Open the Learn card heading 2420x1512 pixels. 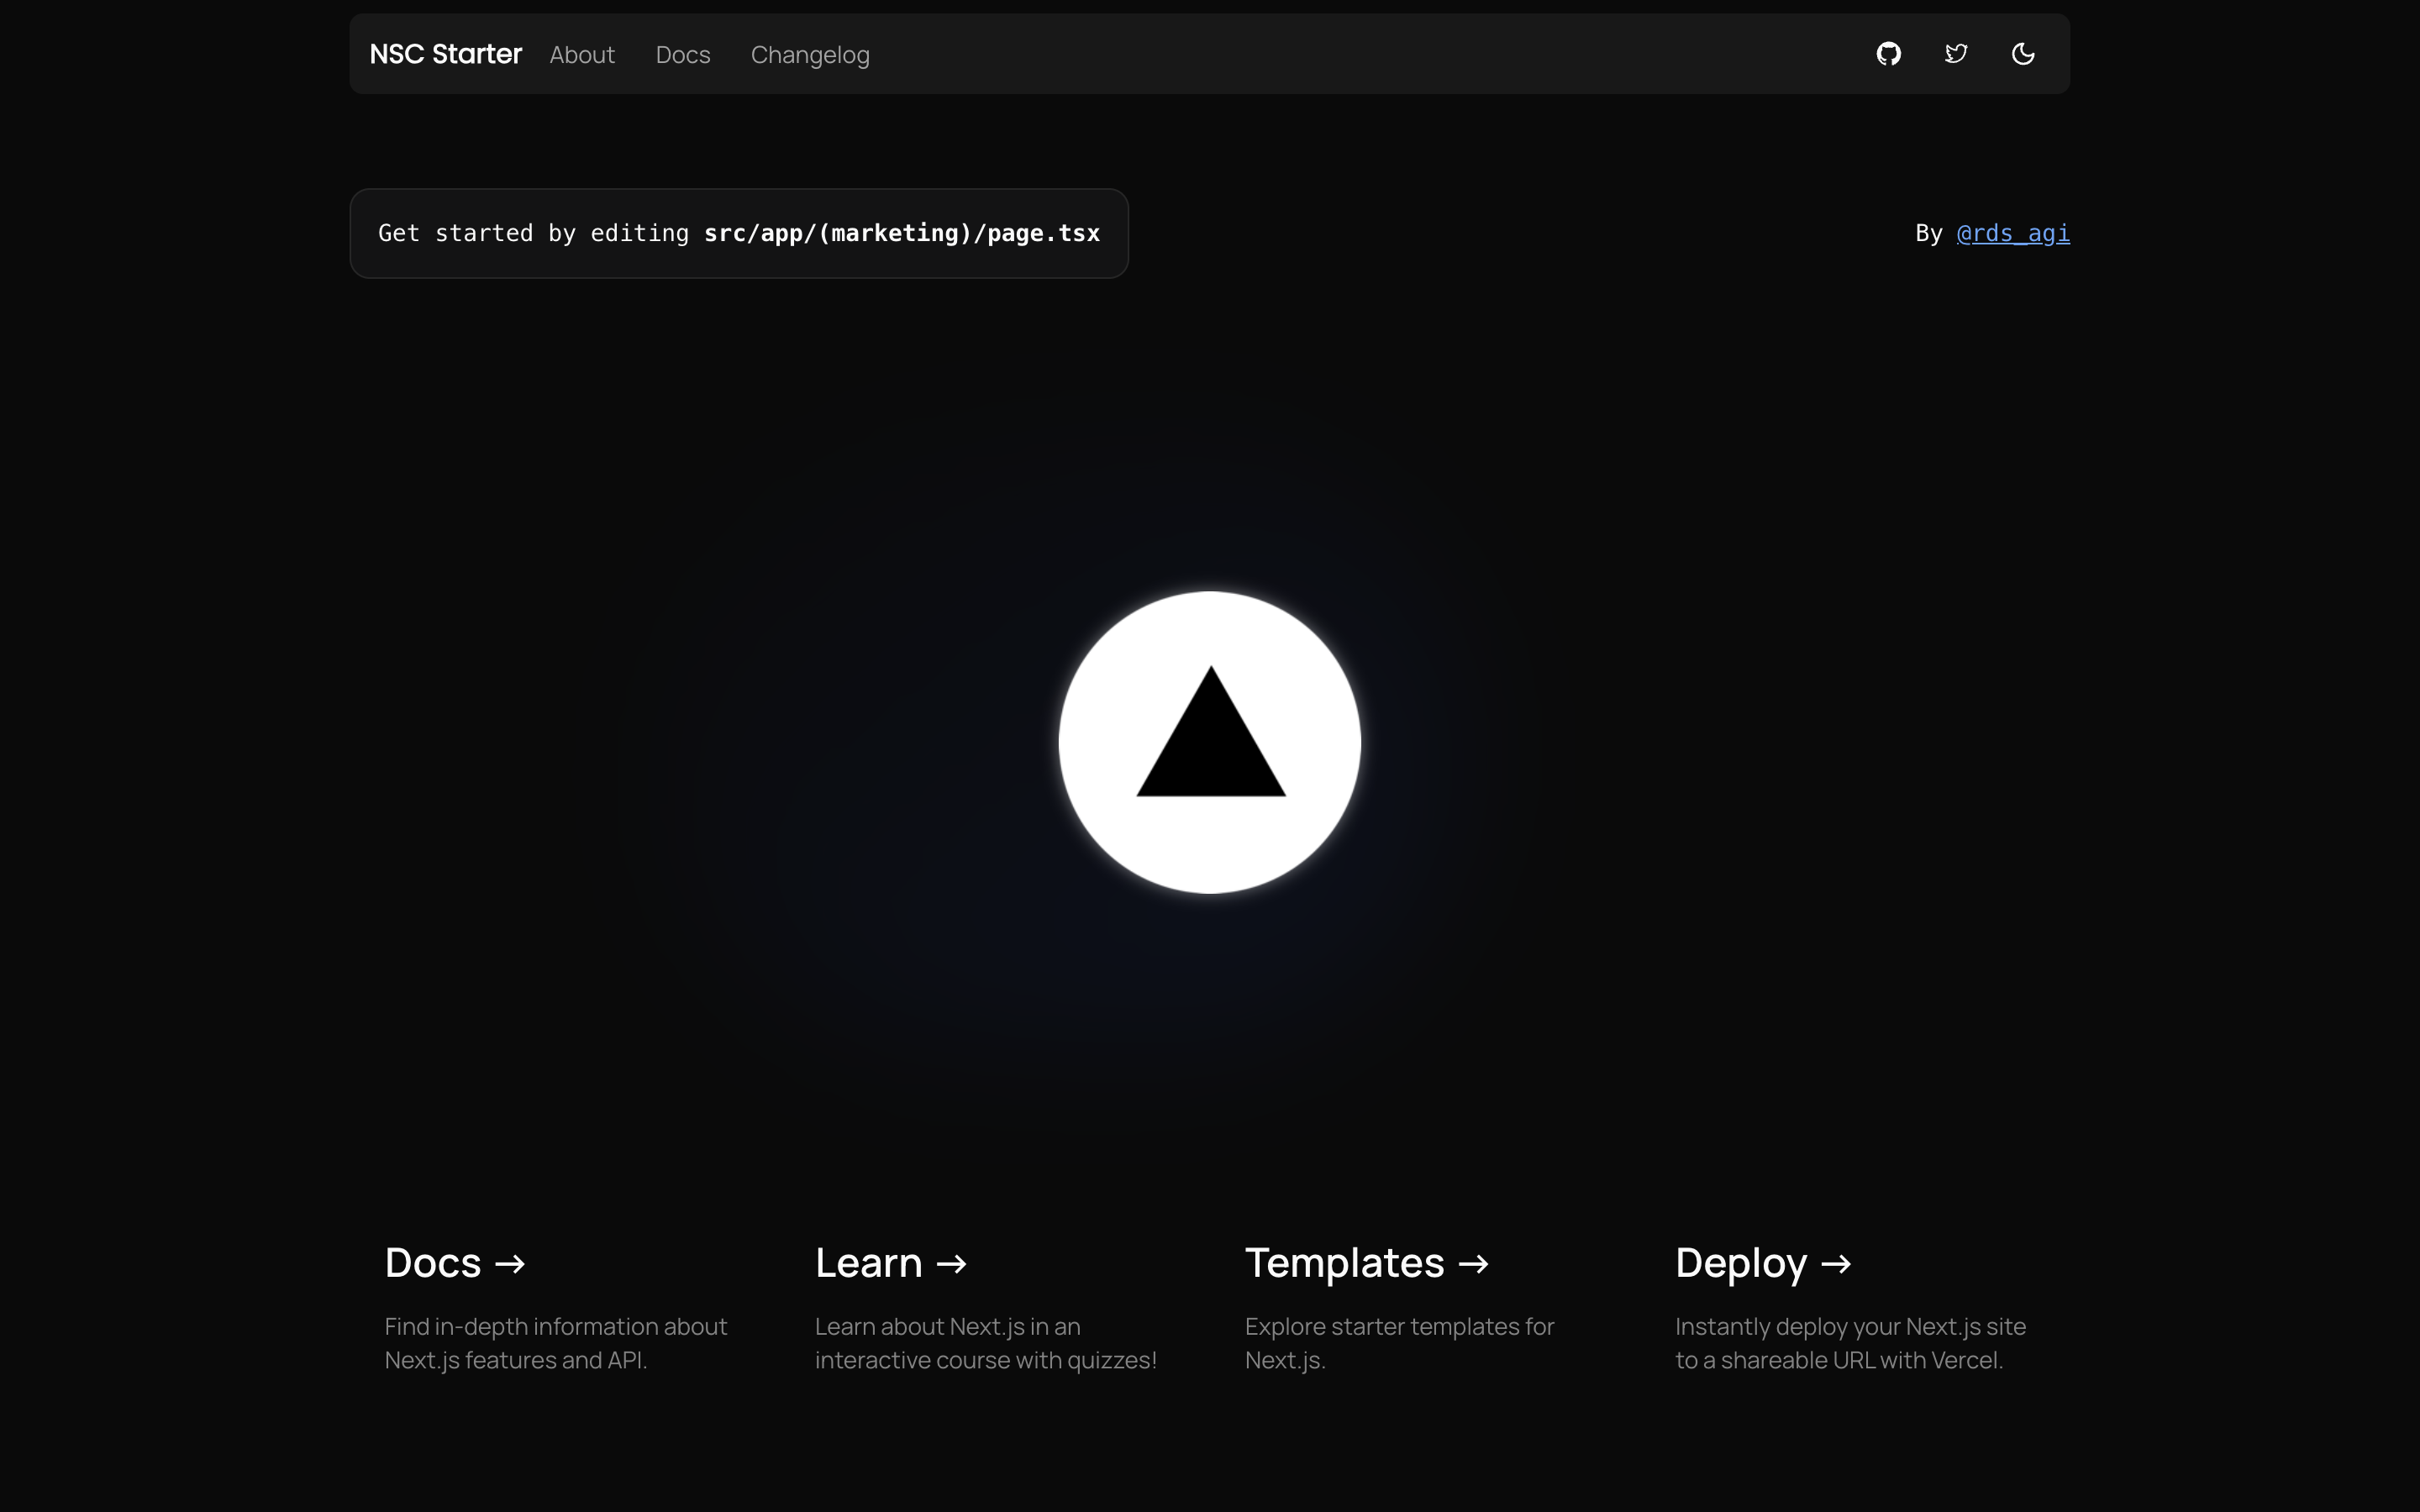point(867,1263)
